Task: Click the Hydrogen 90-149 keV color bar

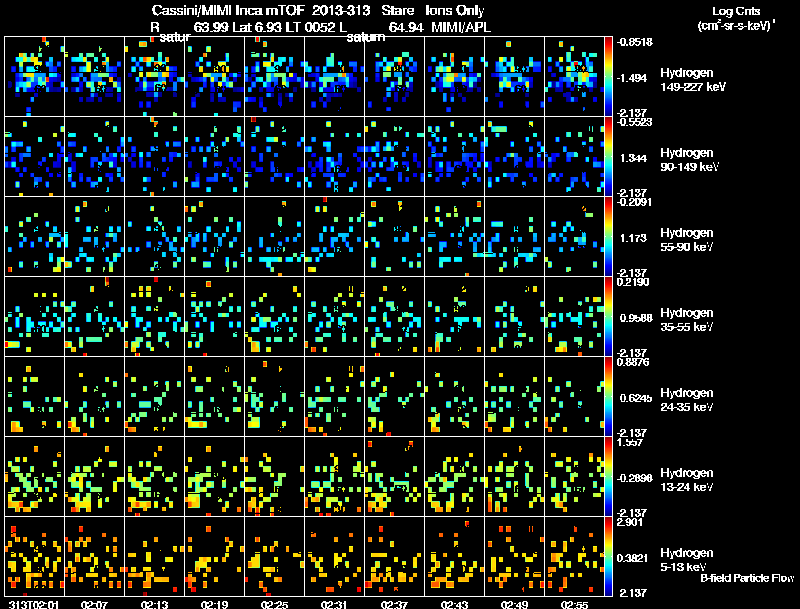Action: click(x=608, y=157)
